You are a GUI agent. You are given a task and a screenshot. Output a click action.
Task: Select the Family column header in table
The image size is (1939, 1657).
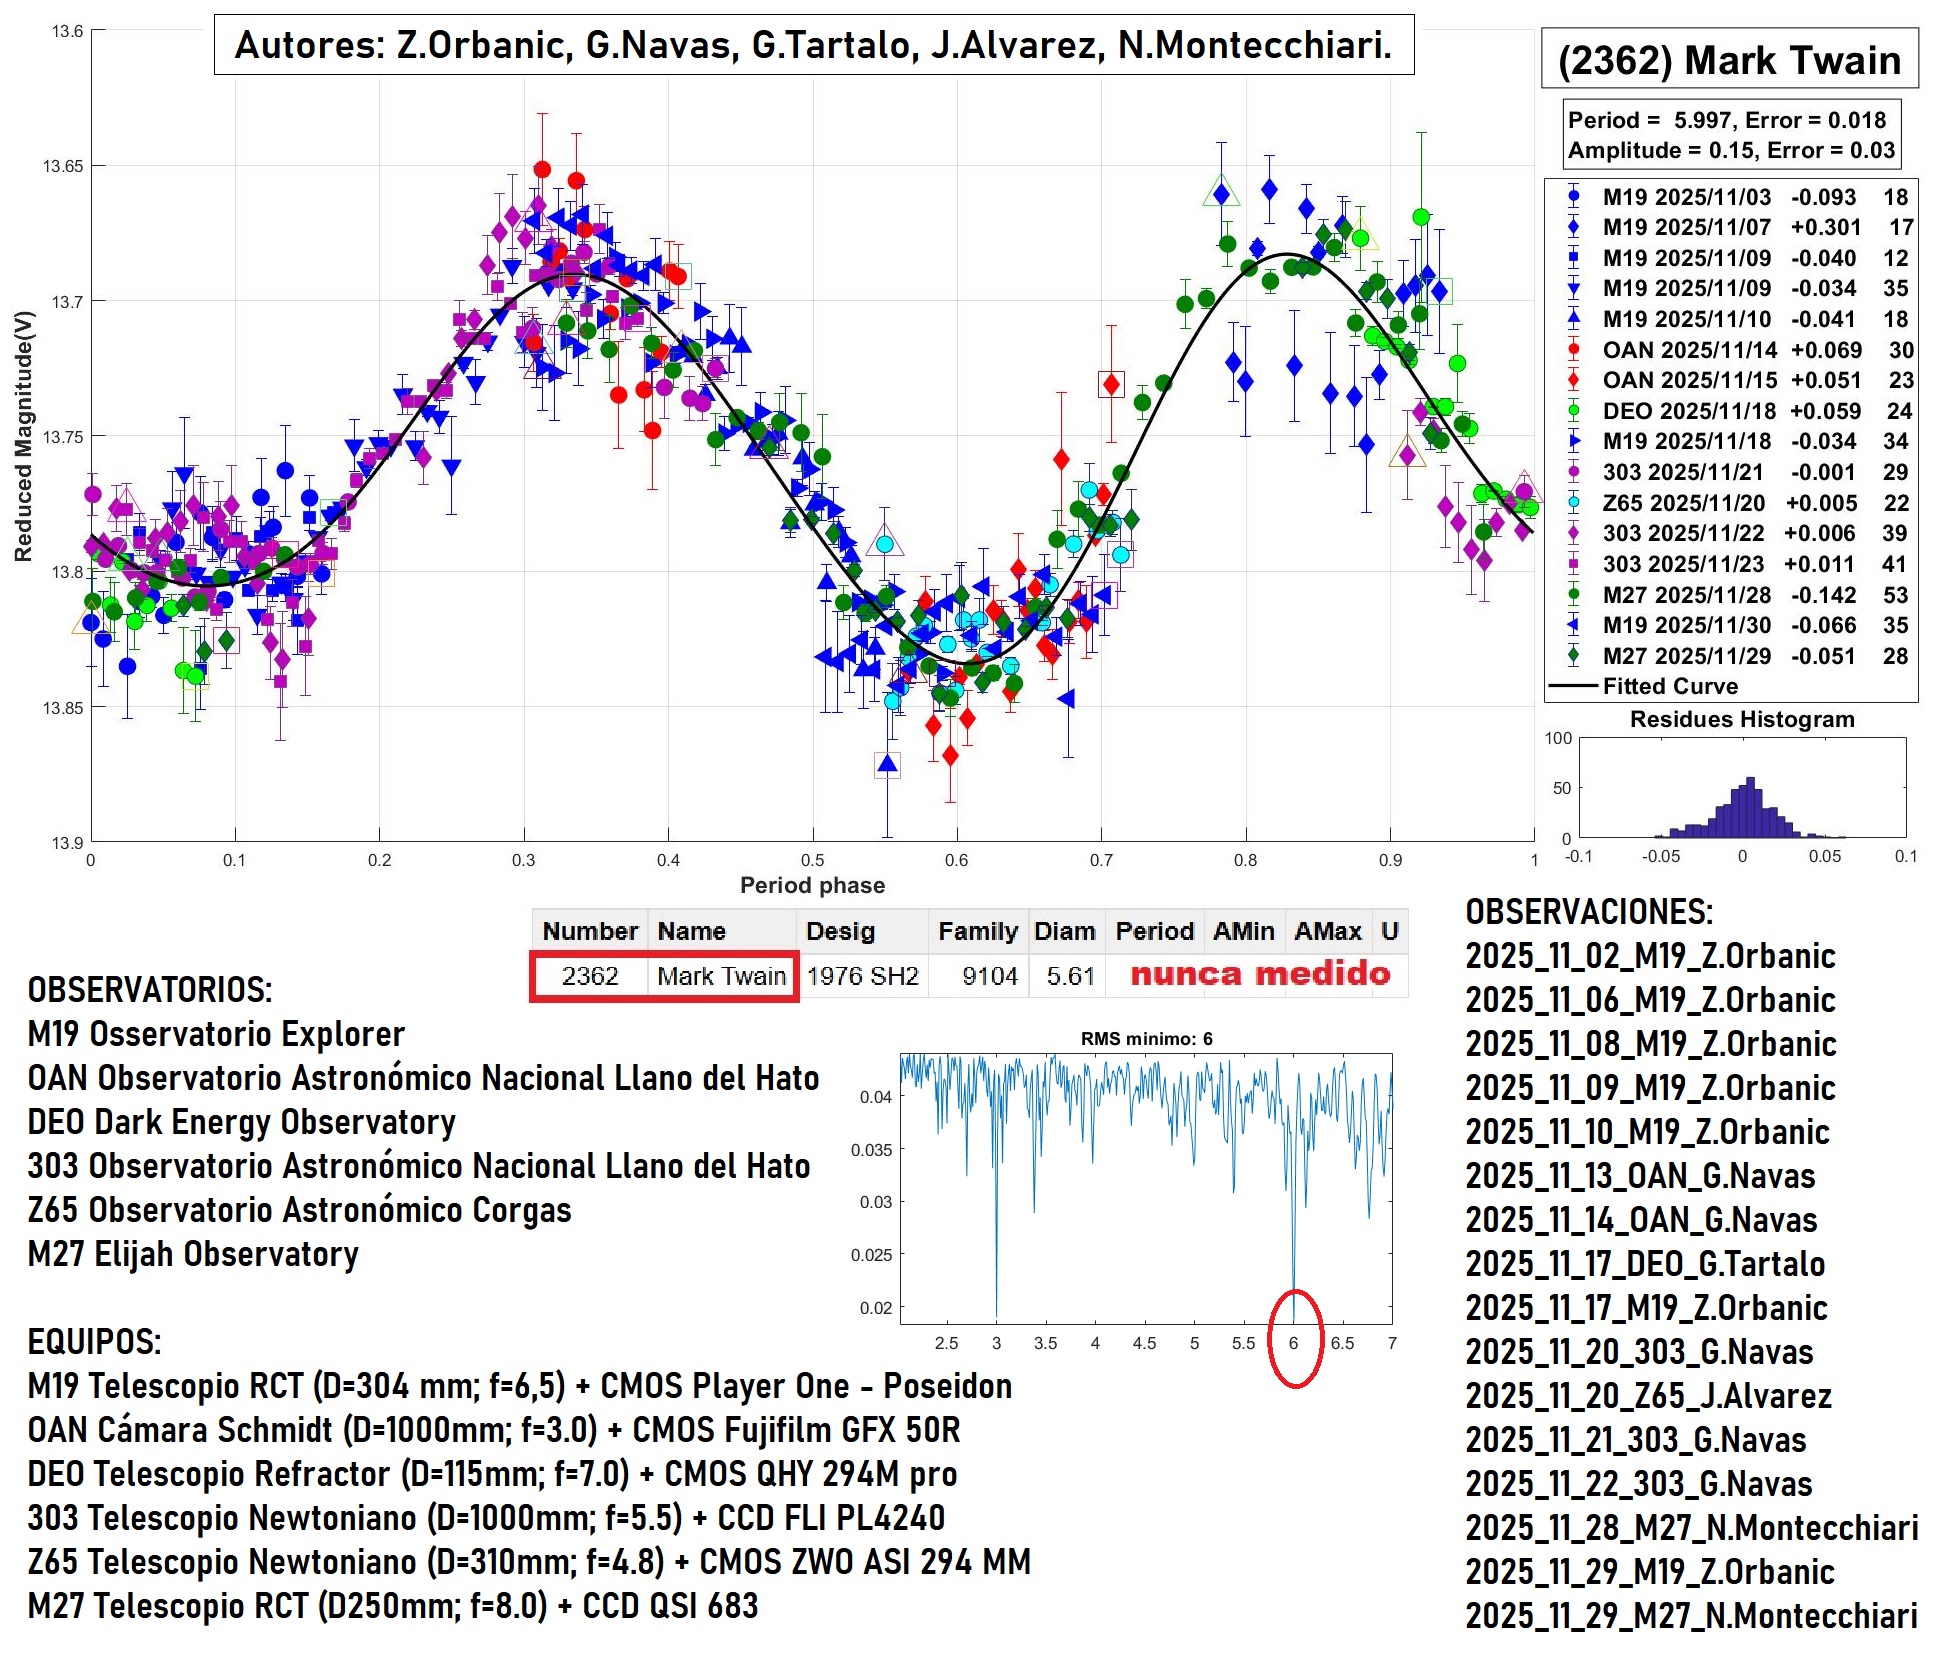coord(977,931)
